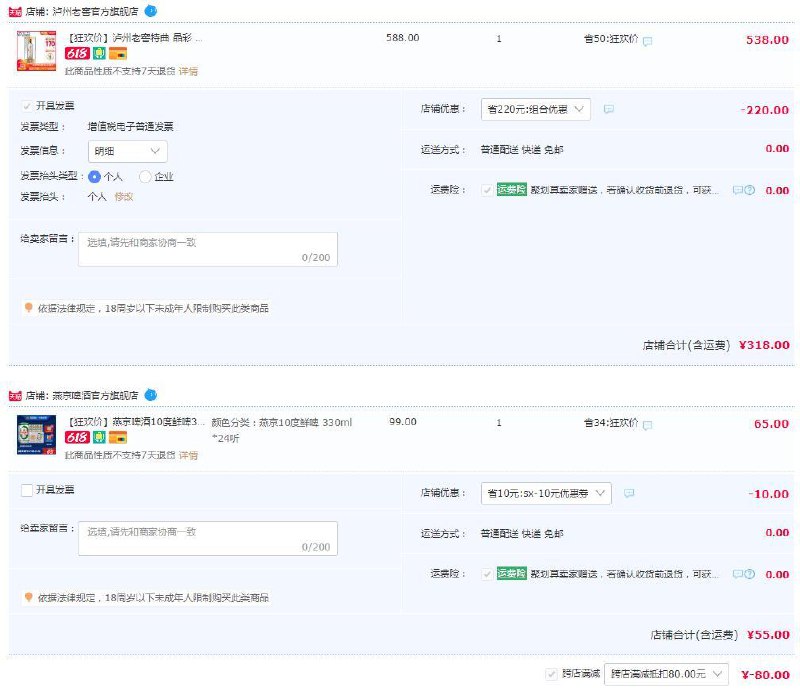Viewport: 800px width, 691px height.
Task: Click info icon beside 省34:狂欢价
Action: (647, 425)
